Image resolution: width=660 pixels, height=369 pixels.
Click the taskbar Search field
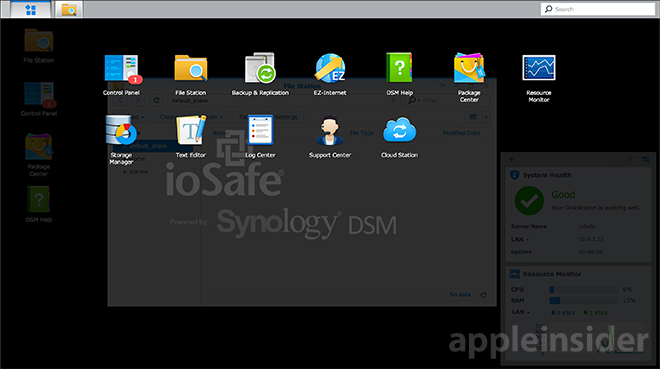point(598,9)
